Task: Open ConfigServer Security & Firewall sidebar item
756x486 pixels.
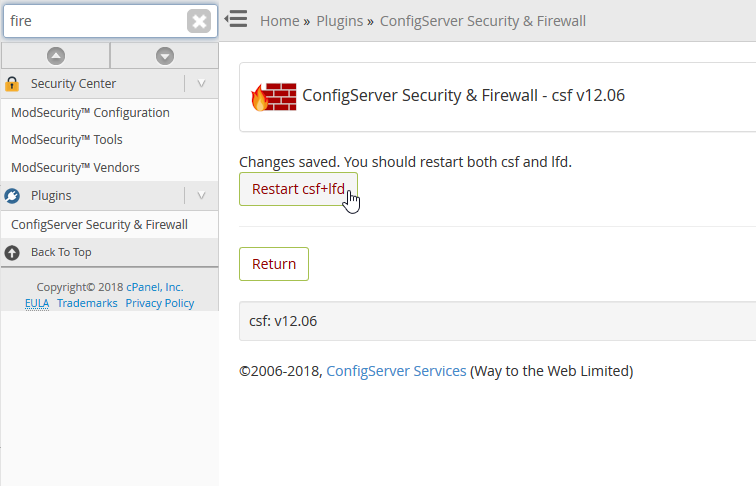Action: click(99, 225)
